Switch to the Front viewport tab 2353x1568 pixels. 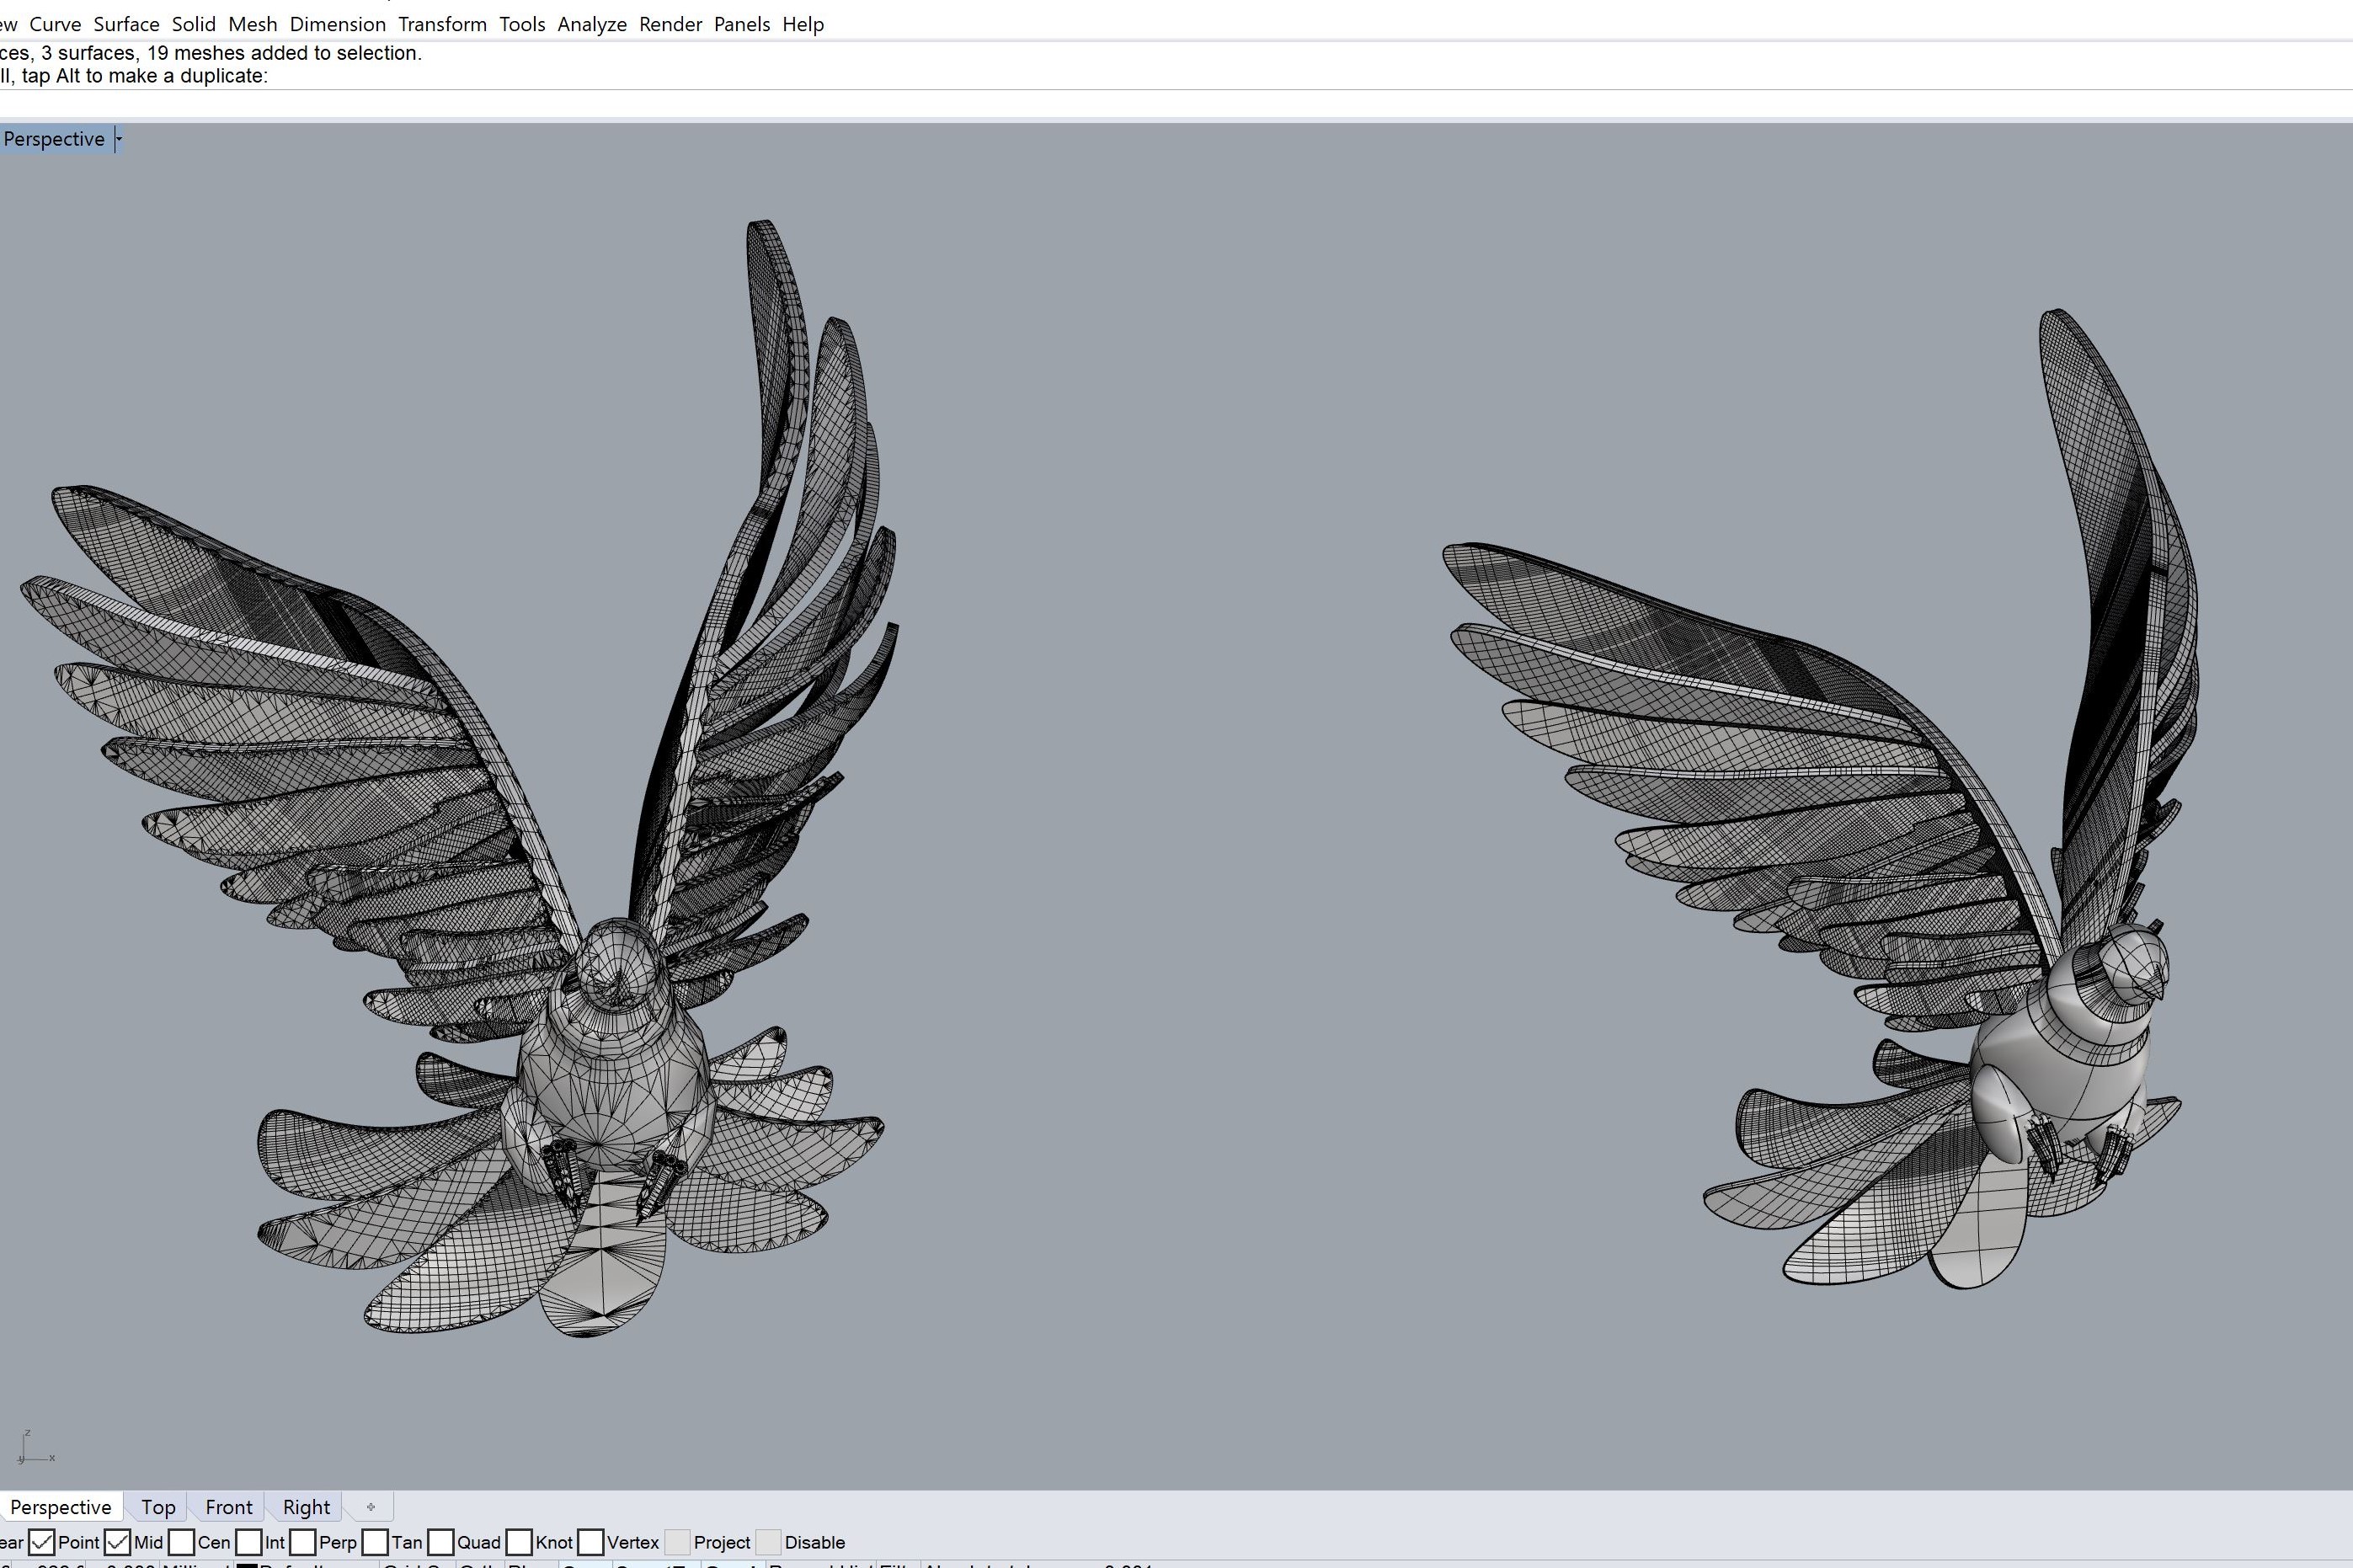228,1507
